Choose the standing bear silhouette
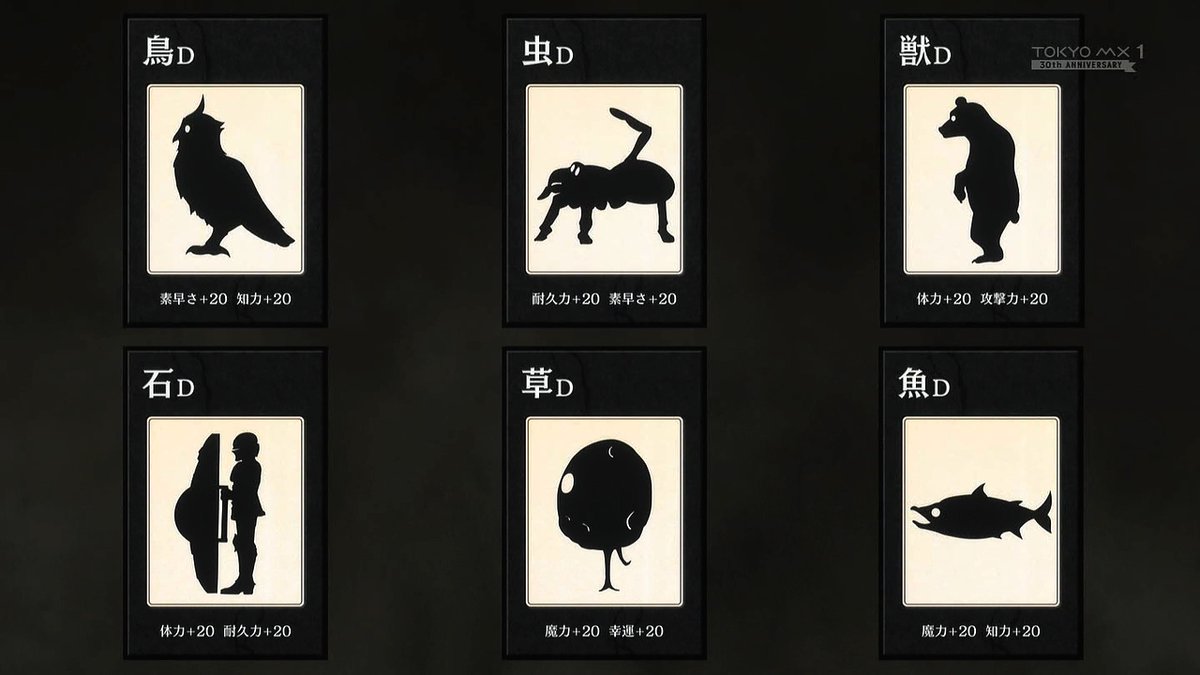 pos(979,179)
